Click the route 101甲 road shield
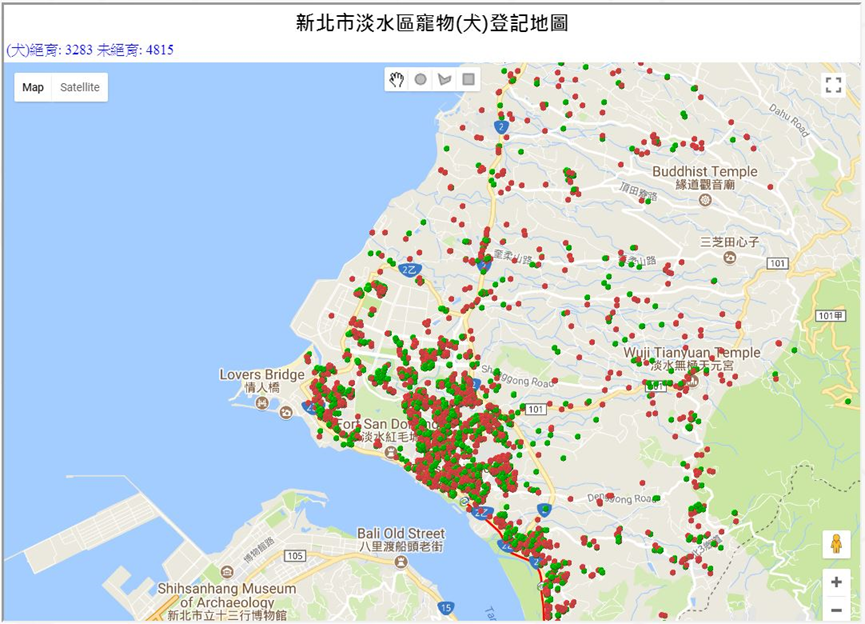Image resolution: width=865 pixels, height=624 pixels. 831,316
